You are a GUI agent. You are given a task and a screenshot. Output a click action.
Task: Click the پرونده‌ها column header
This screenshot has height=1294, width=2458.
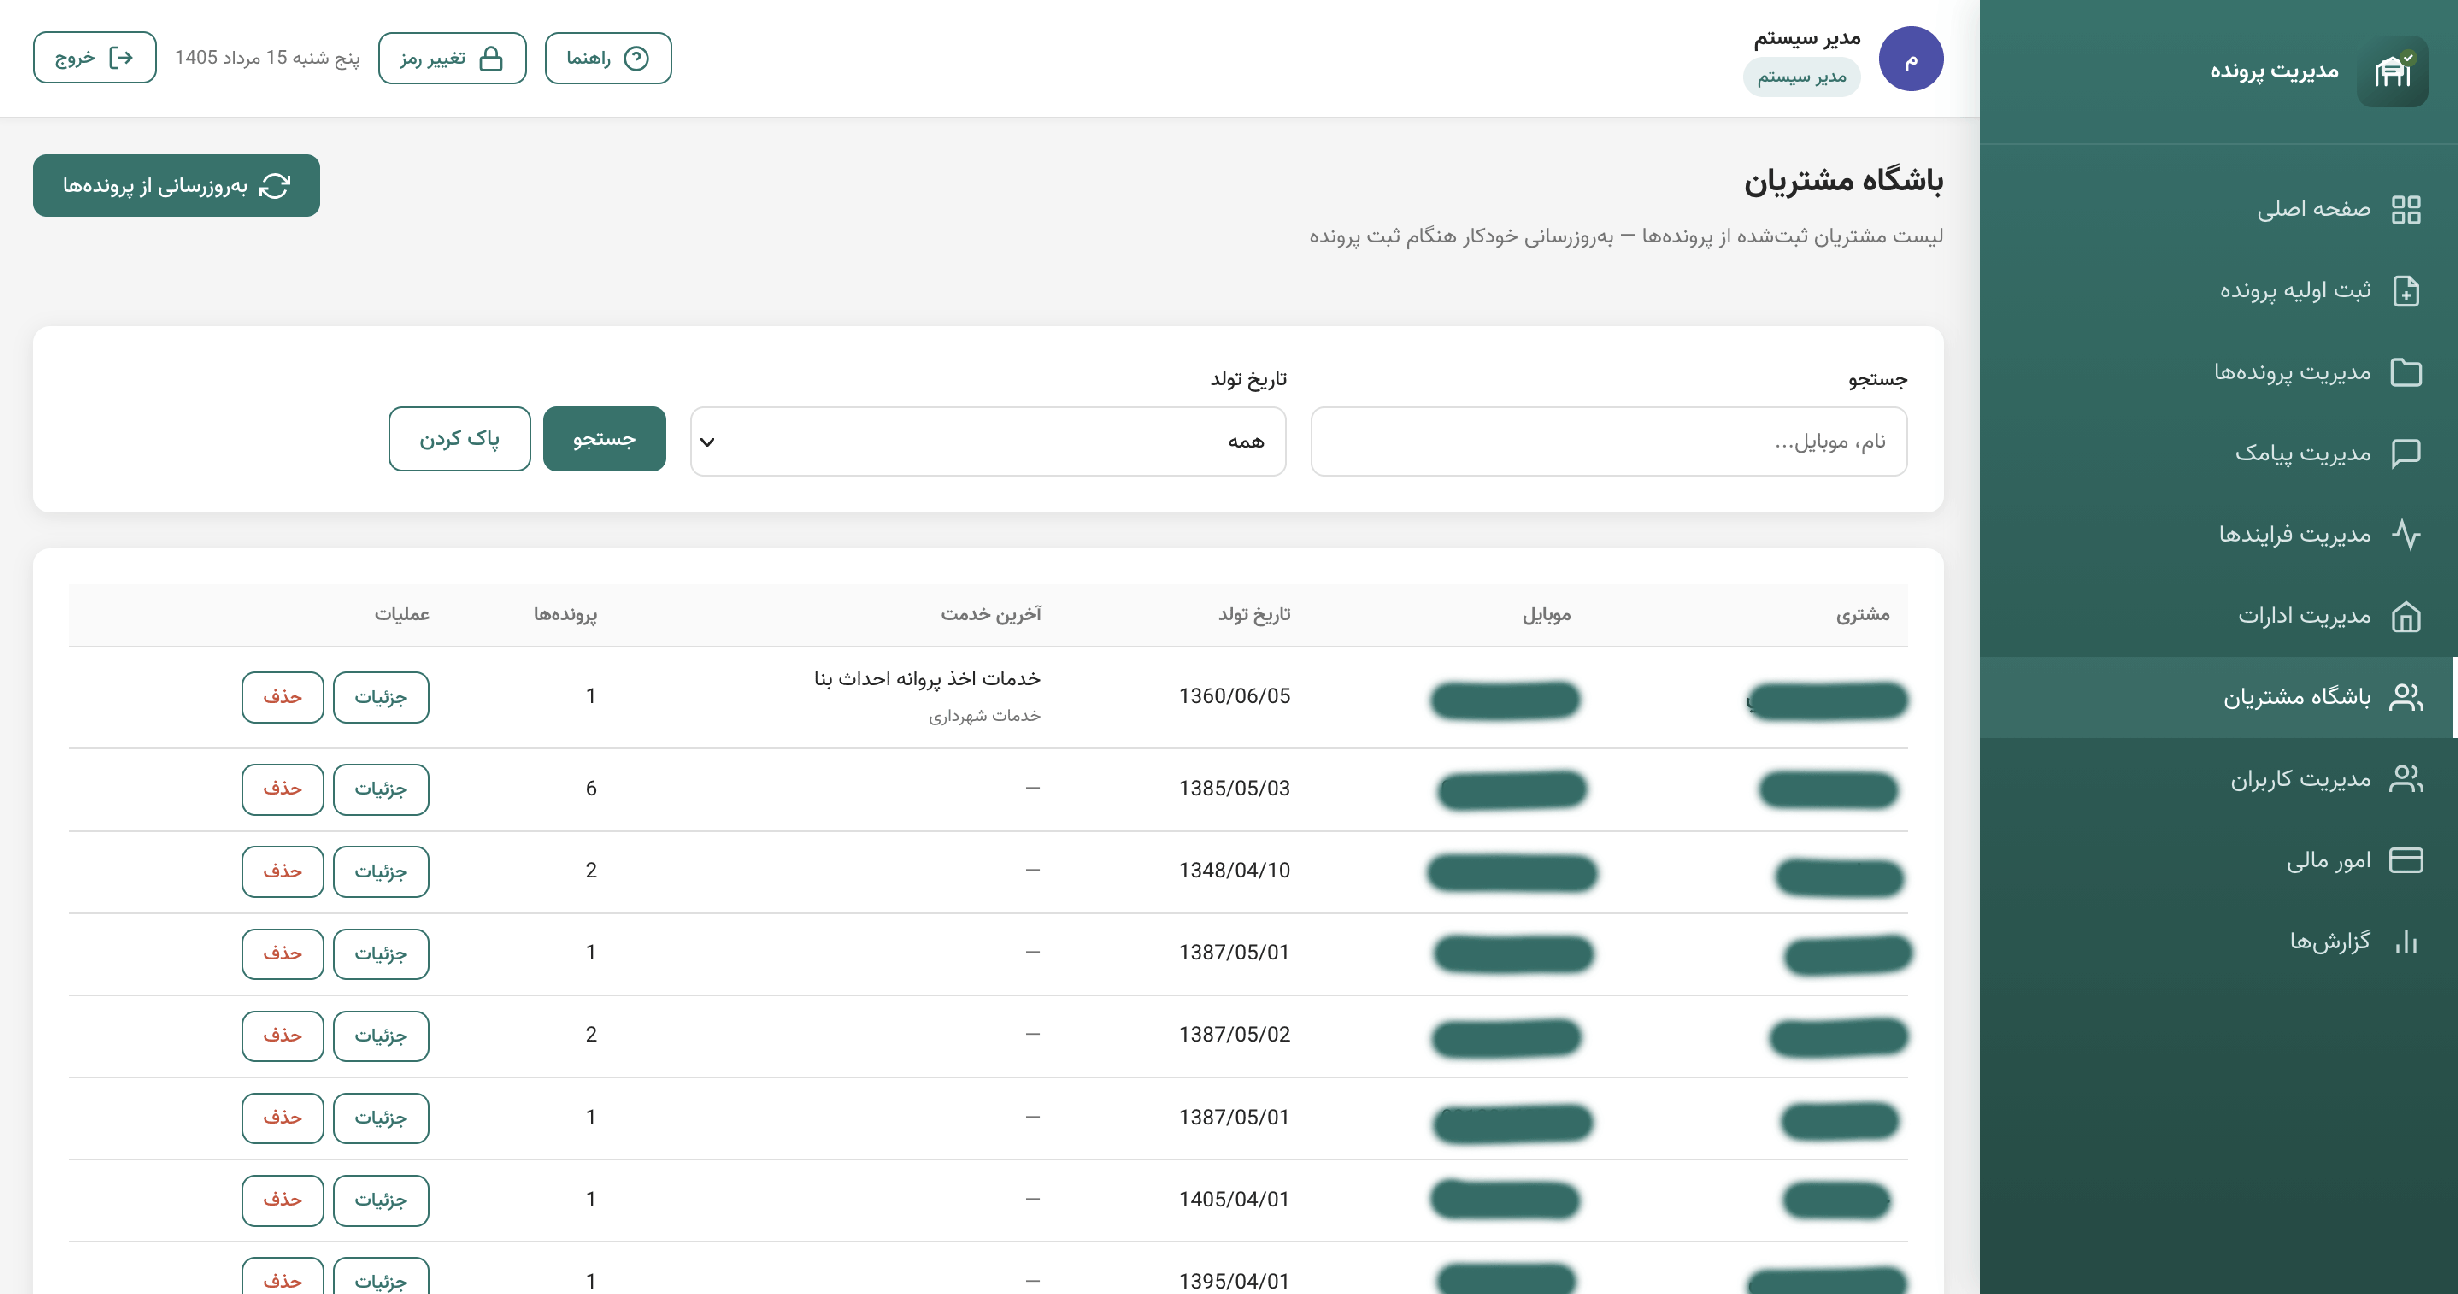[565, 614]
